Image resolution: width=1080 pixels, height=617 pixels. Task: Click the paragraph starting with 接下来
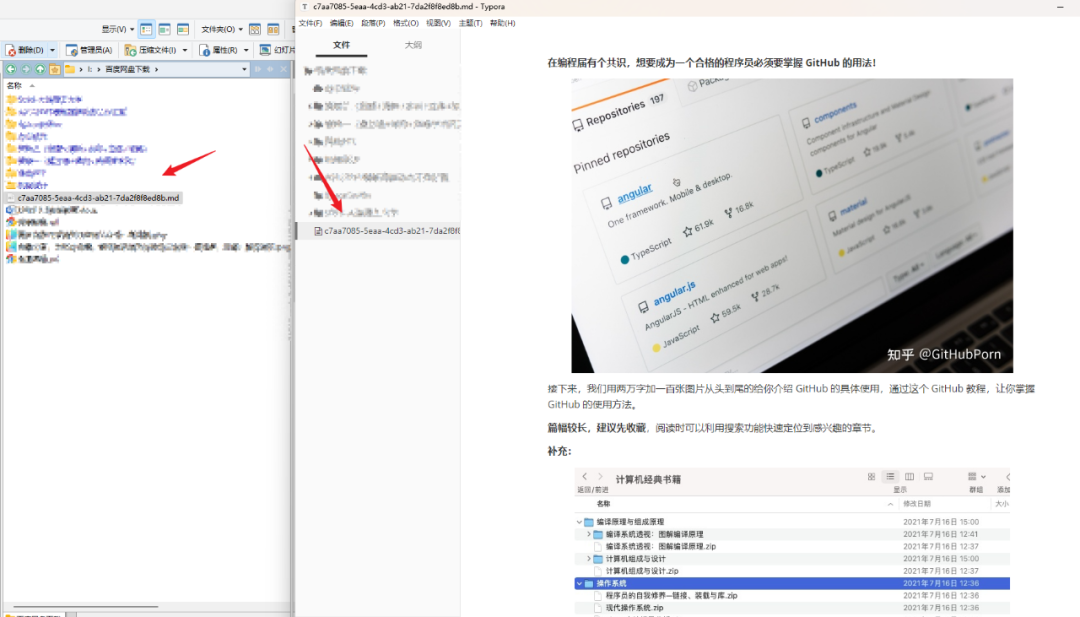(791, 397)
